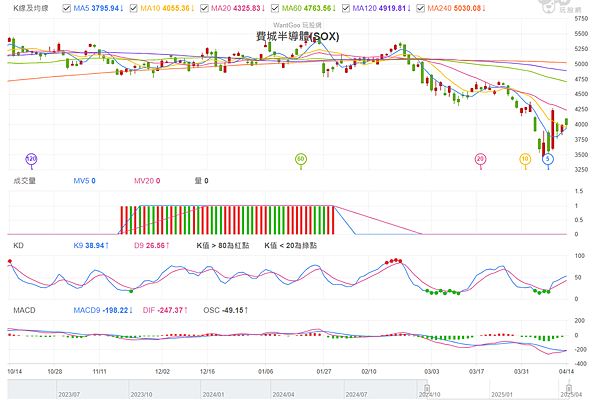Click the 01/27 date axis label

coord(324,371)
